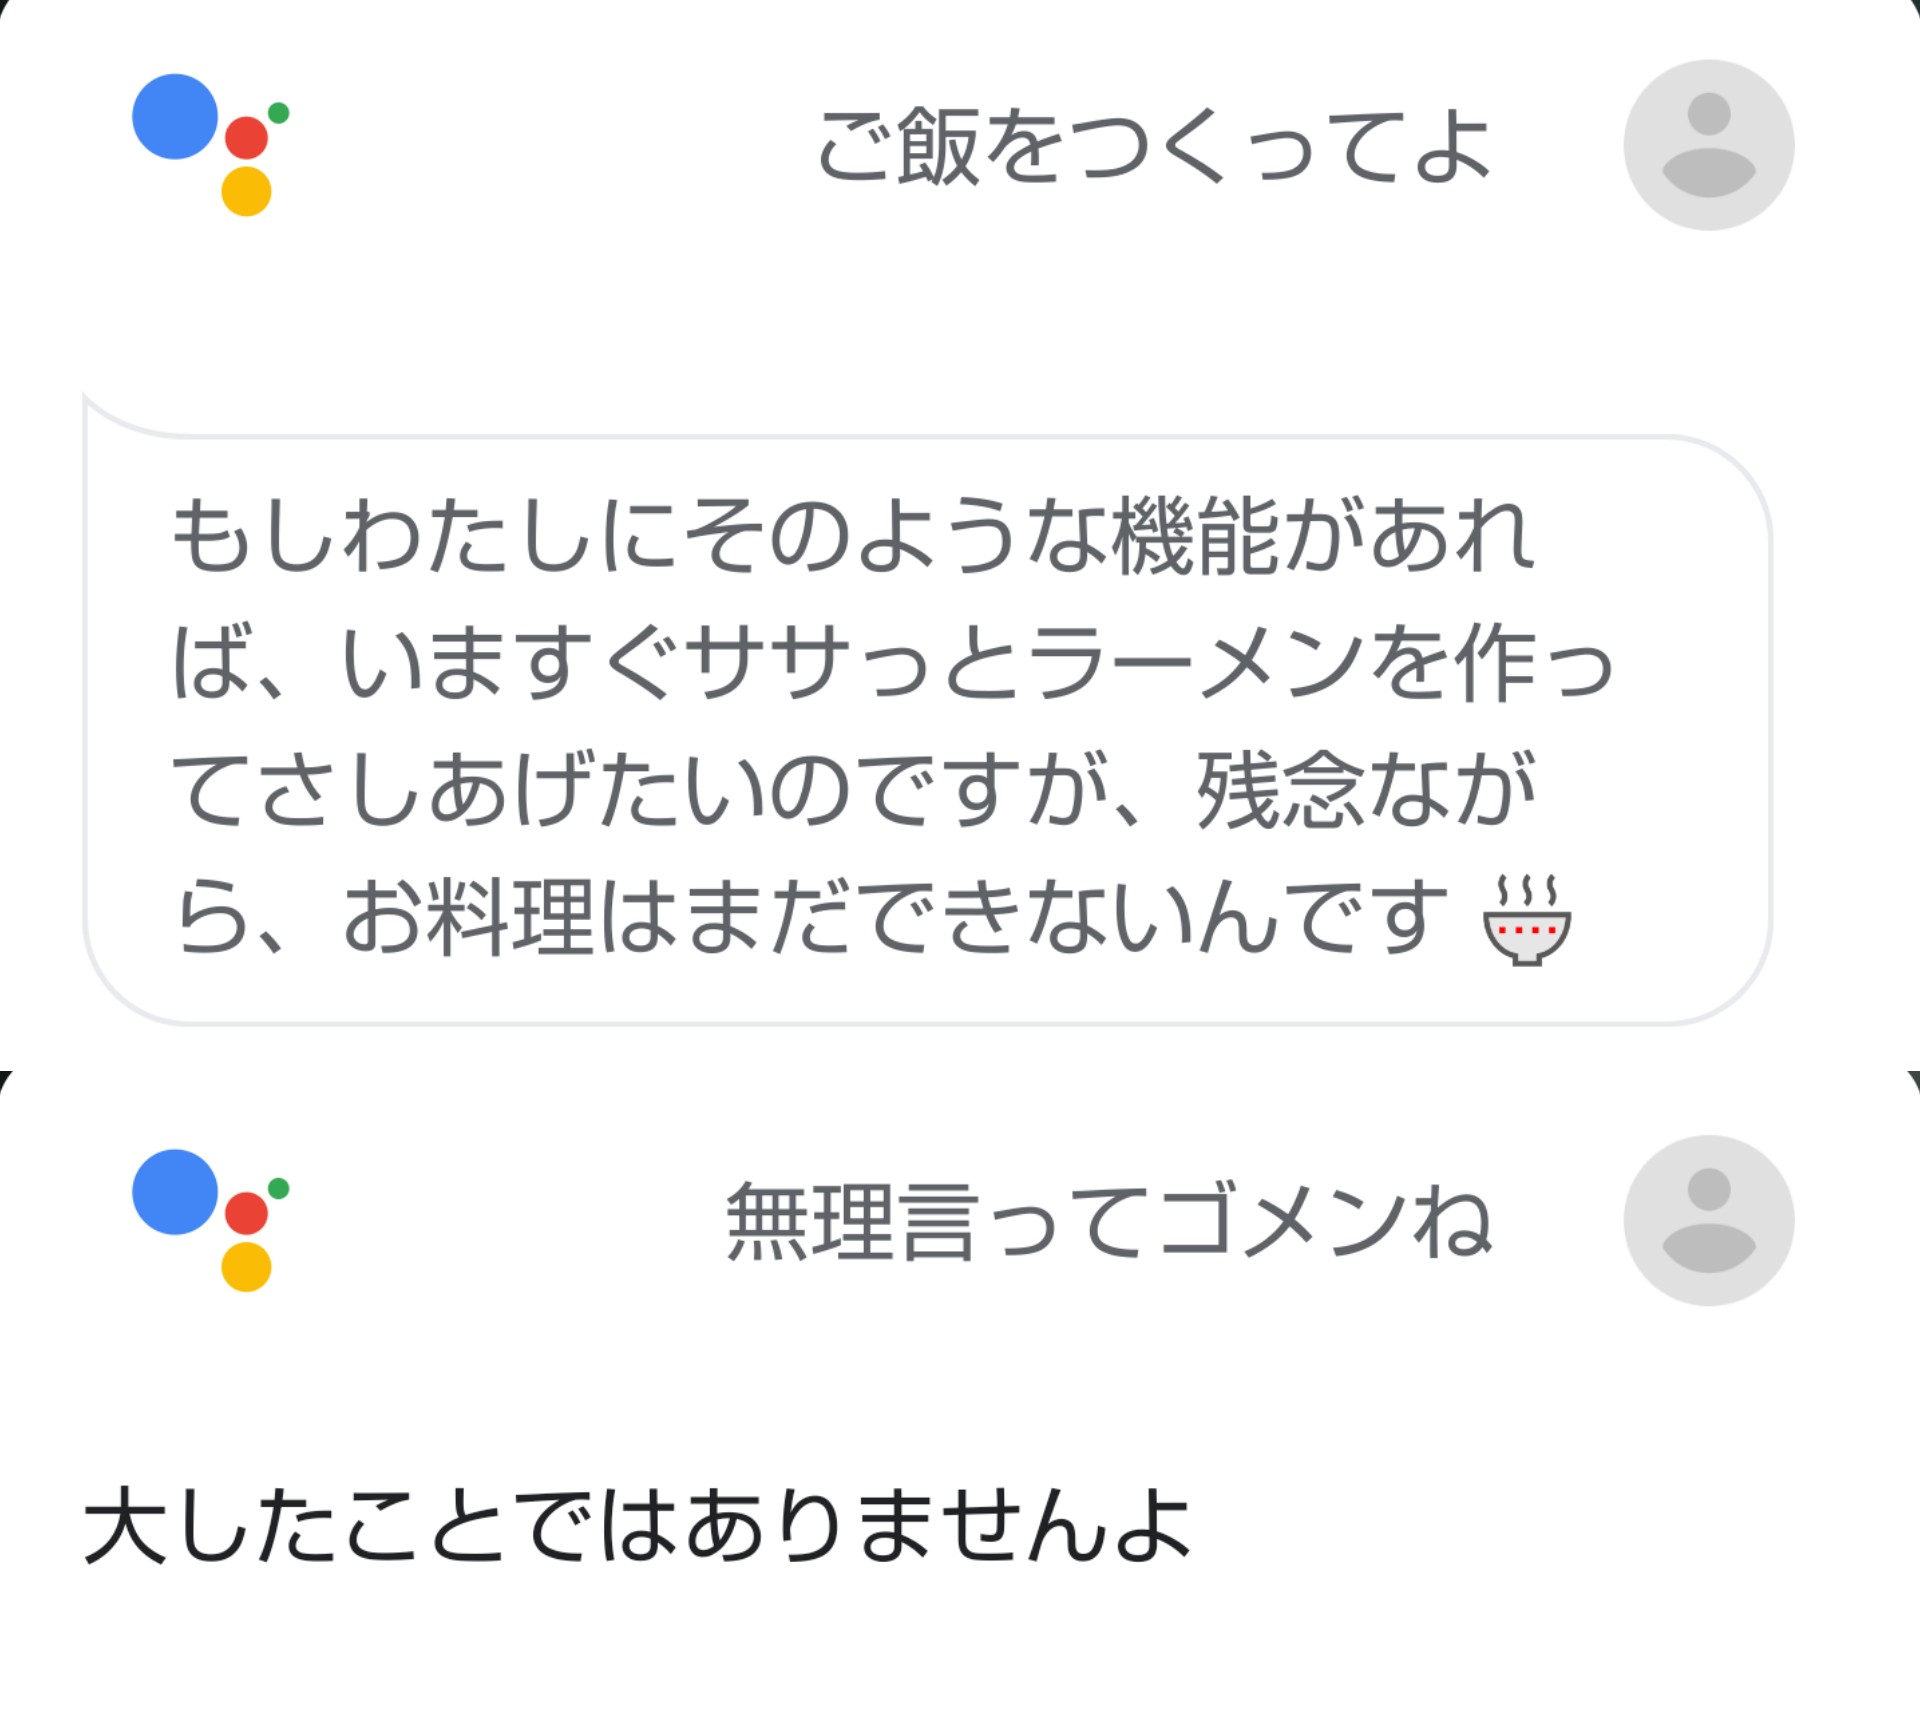1920x1718 pixels.
Task: Tap the blue dot of the lower Assistant logo
Action: pos(175,1191)
